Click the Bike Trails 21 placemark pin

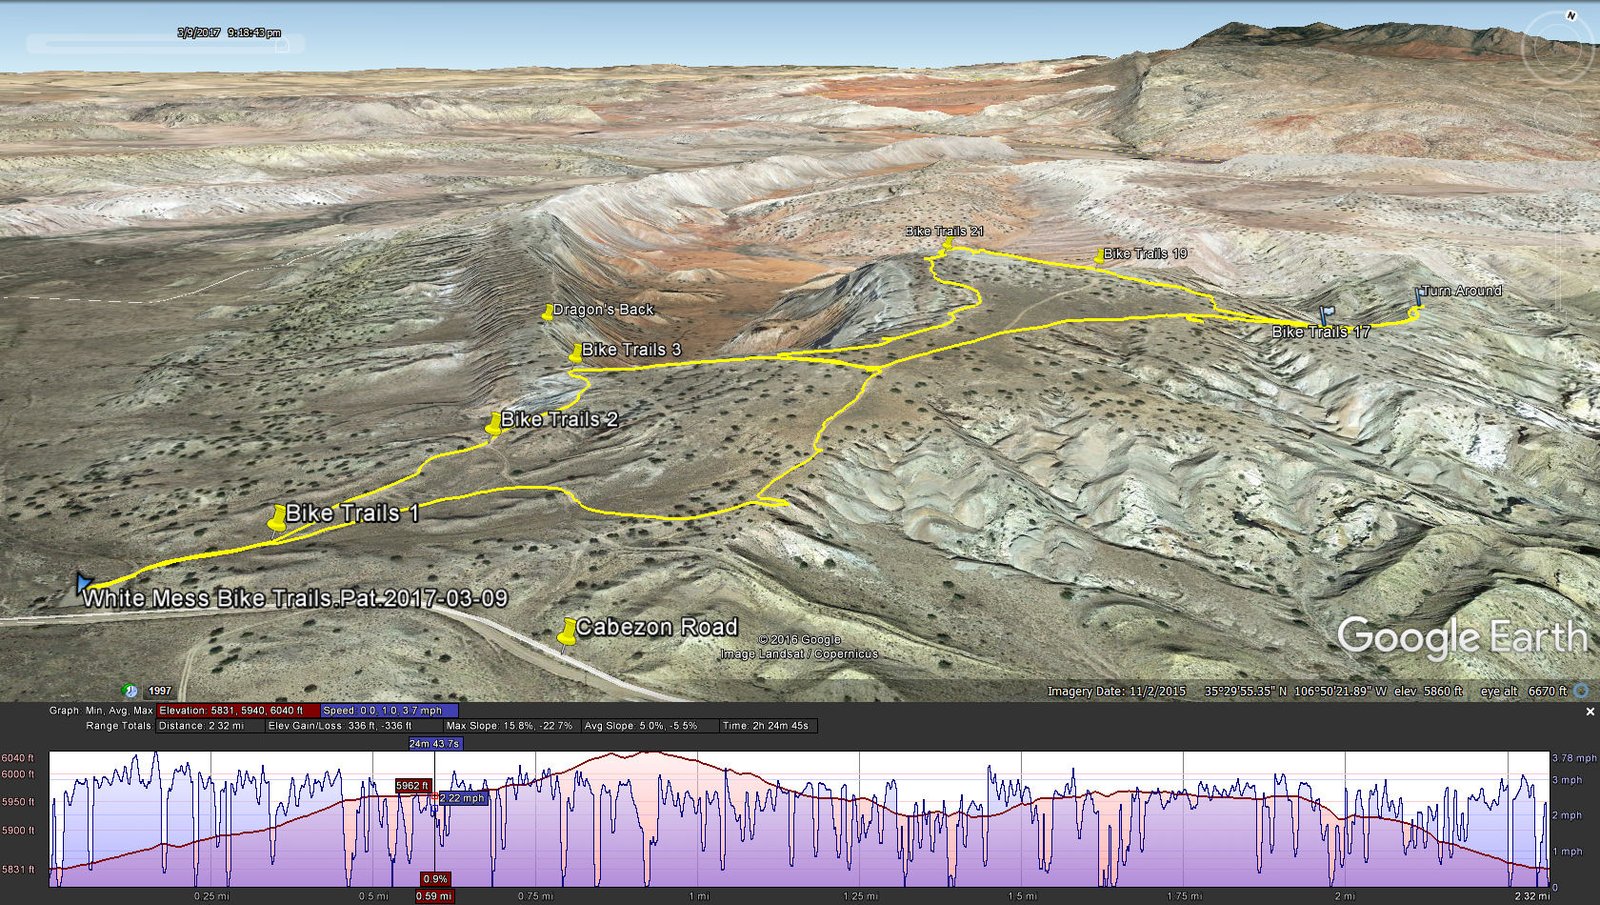947,243
